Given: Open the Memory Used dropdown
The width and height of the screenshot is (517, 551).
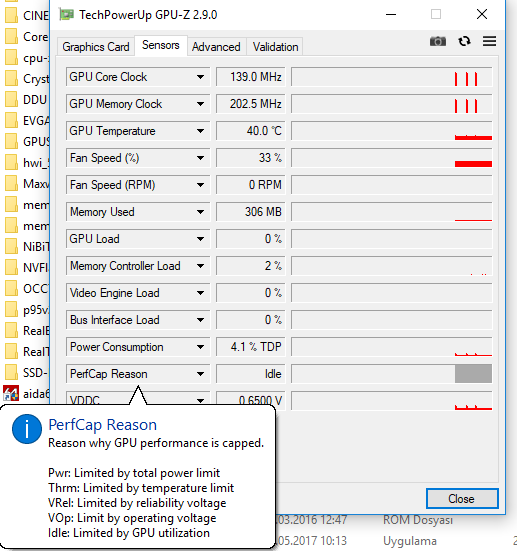Looking at the screenshot, I should pos(200,212).
